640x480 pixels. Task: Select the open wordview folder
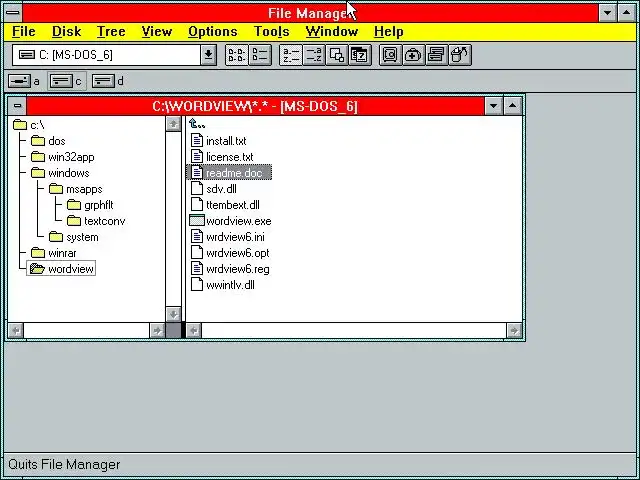(61, 269)
